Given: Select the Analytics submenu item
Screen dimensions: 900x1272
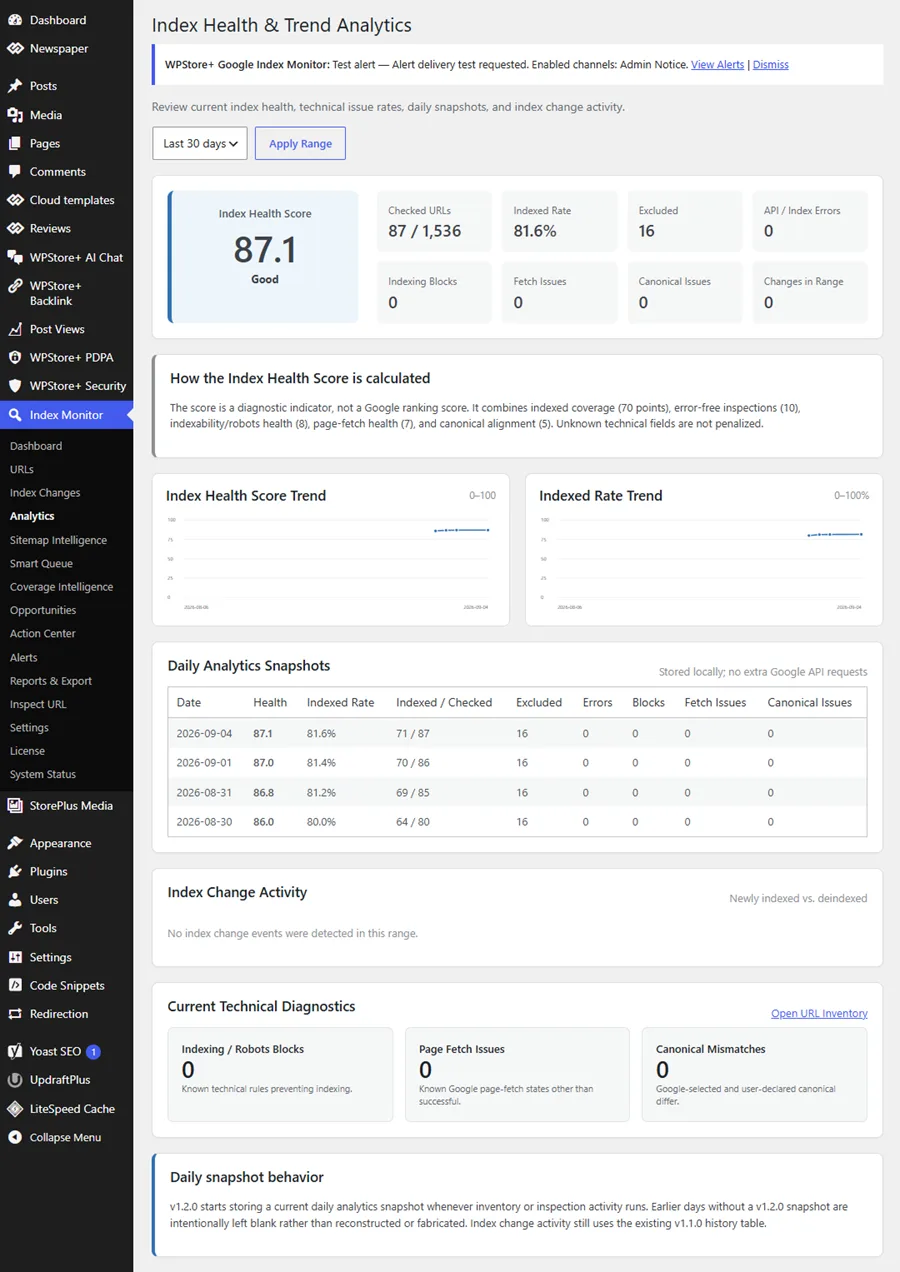Looking at the screenshot, I should coord(32,516).
